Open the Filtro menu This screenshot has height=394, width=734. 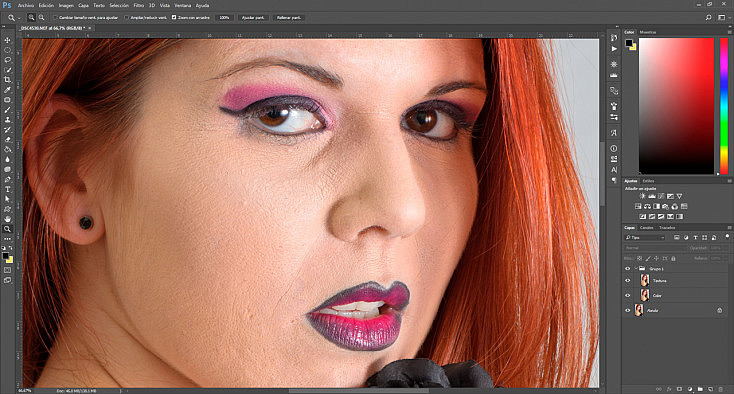click(x=139, y=6)
